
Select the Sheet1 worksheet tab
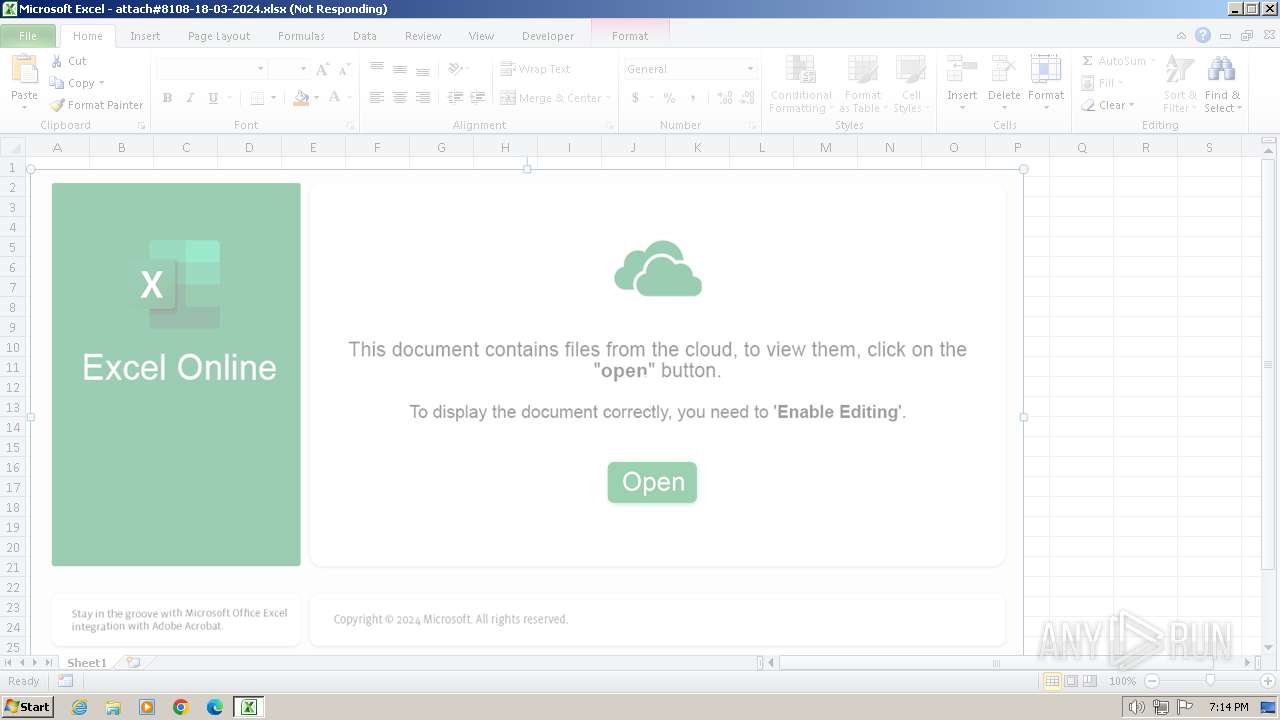coord(87,663)
